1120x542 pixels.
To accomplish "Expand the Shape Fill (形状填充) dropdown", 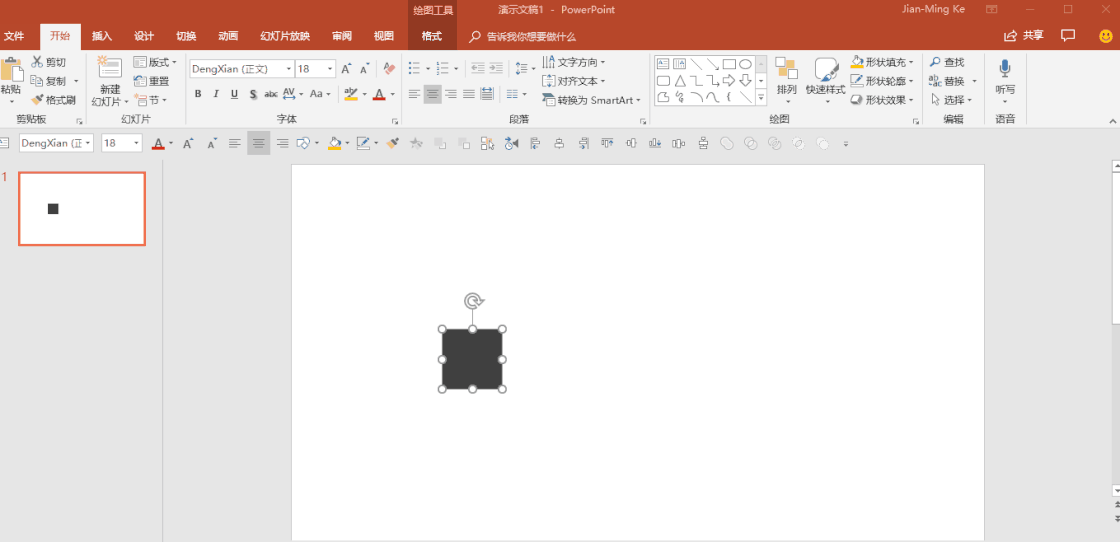I will [x=911, y=62].
